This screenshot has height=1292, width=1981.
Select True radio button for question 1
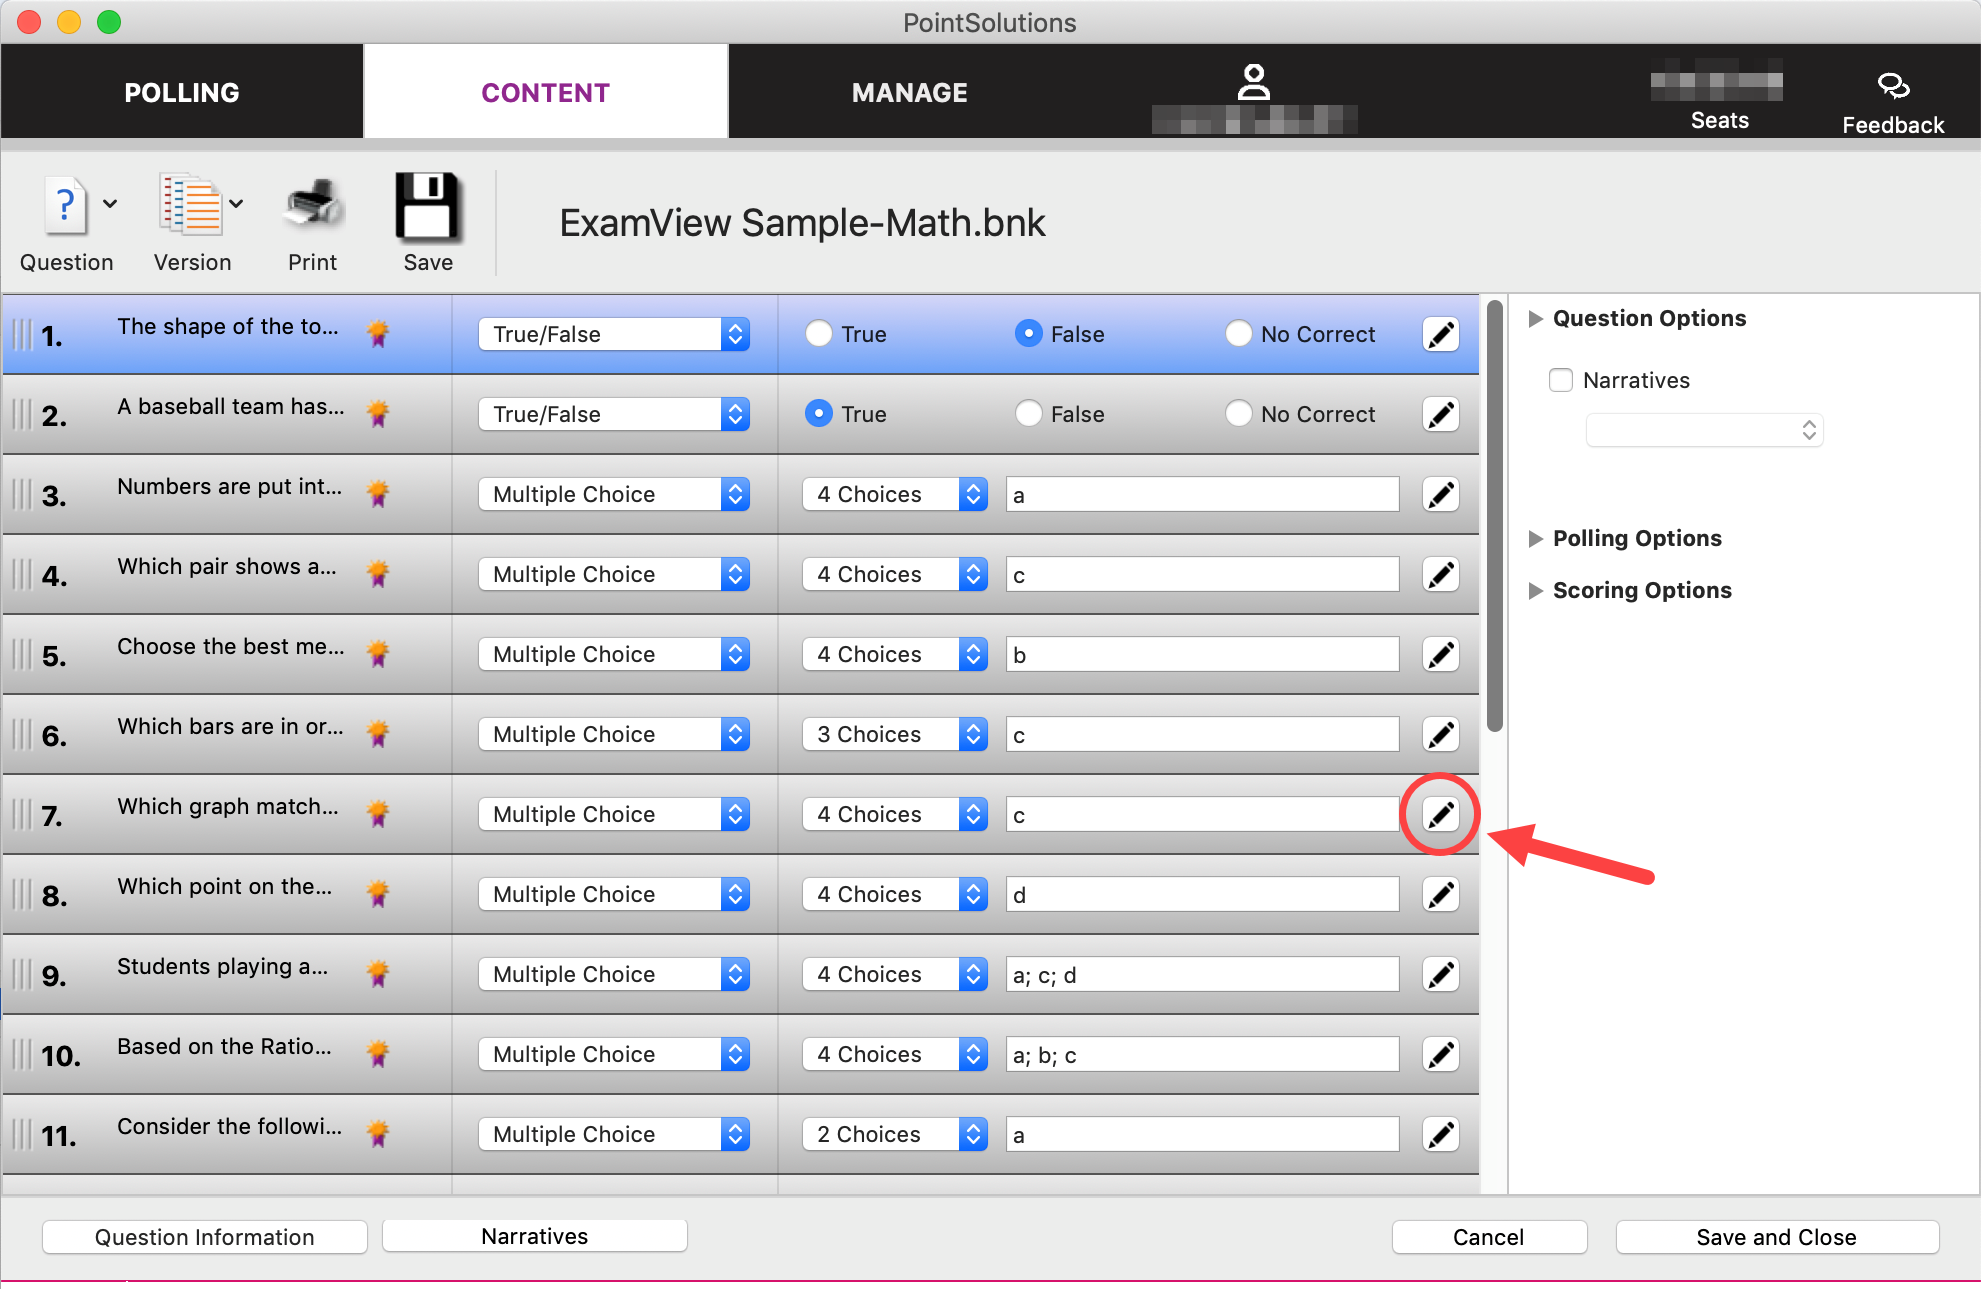click(817, 333)
